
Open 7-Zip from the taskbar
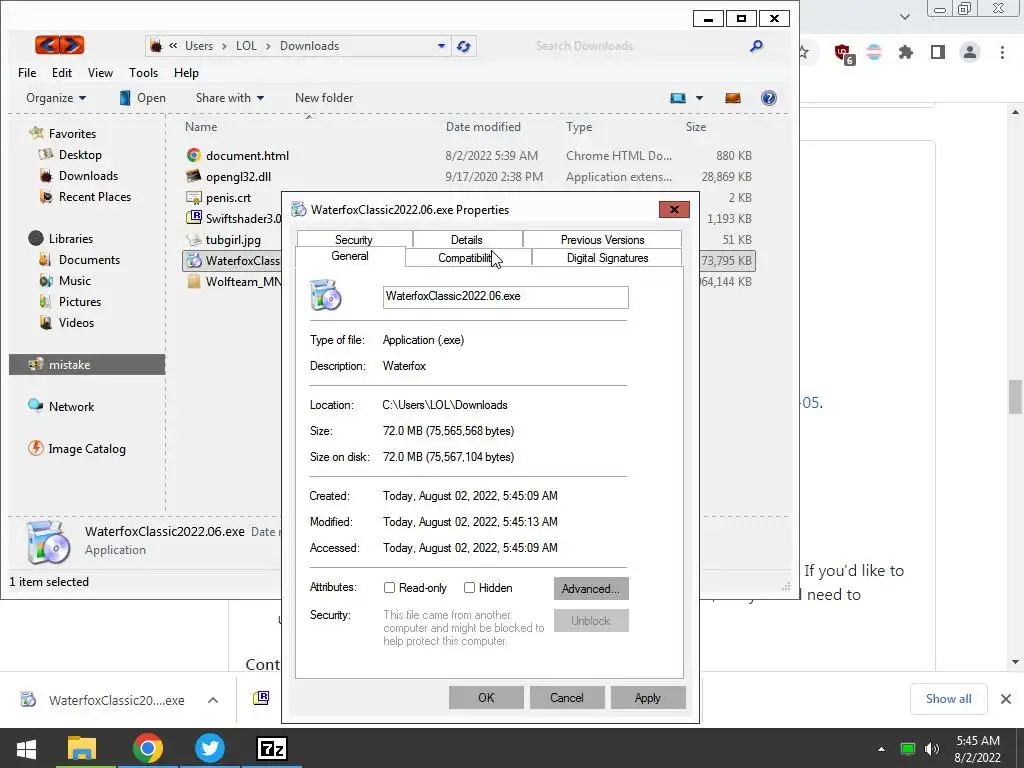(272, 748)
